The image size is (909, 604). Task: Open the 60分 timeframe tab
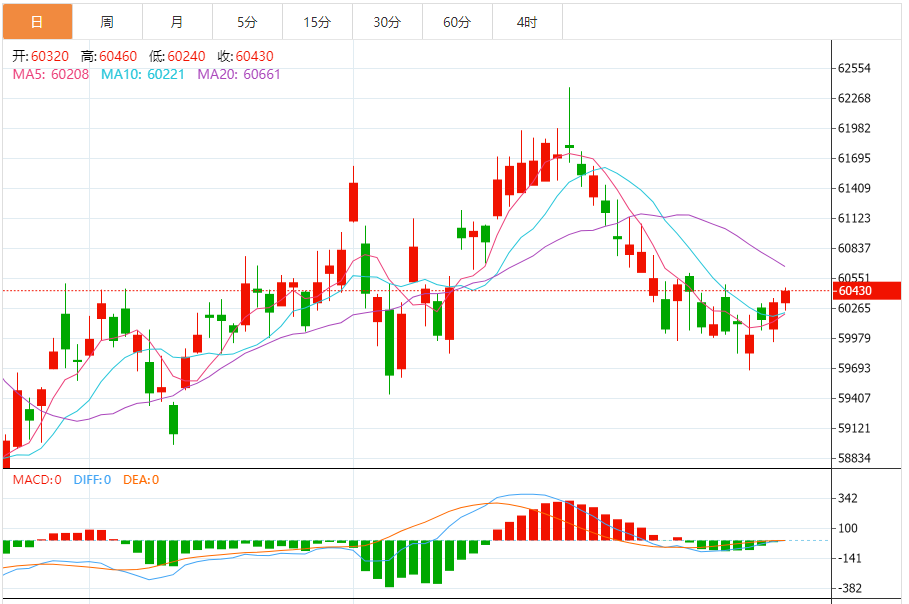[x=457, y=22]
